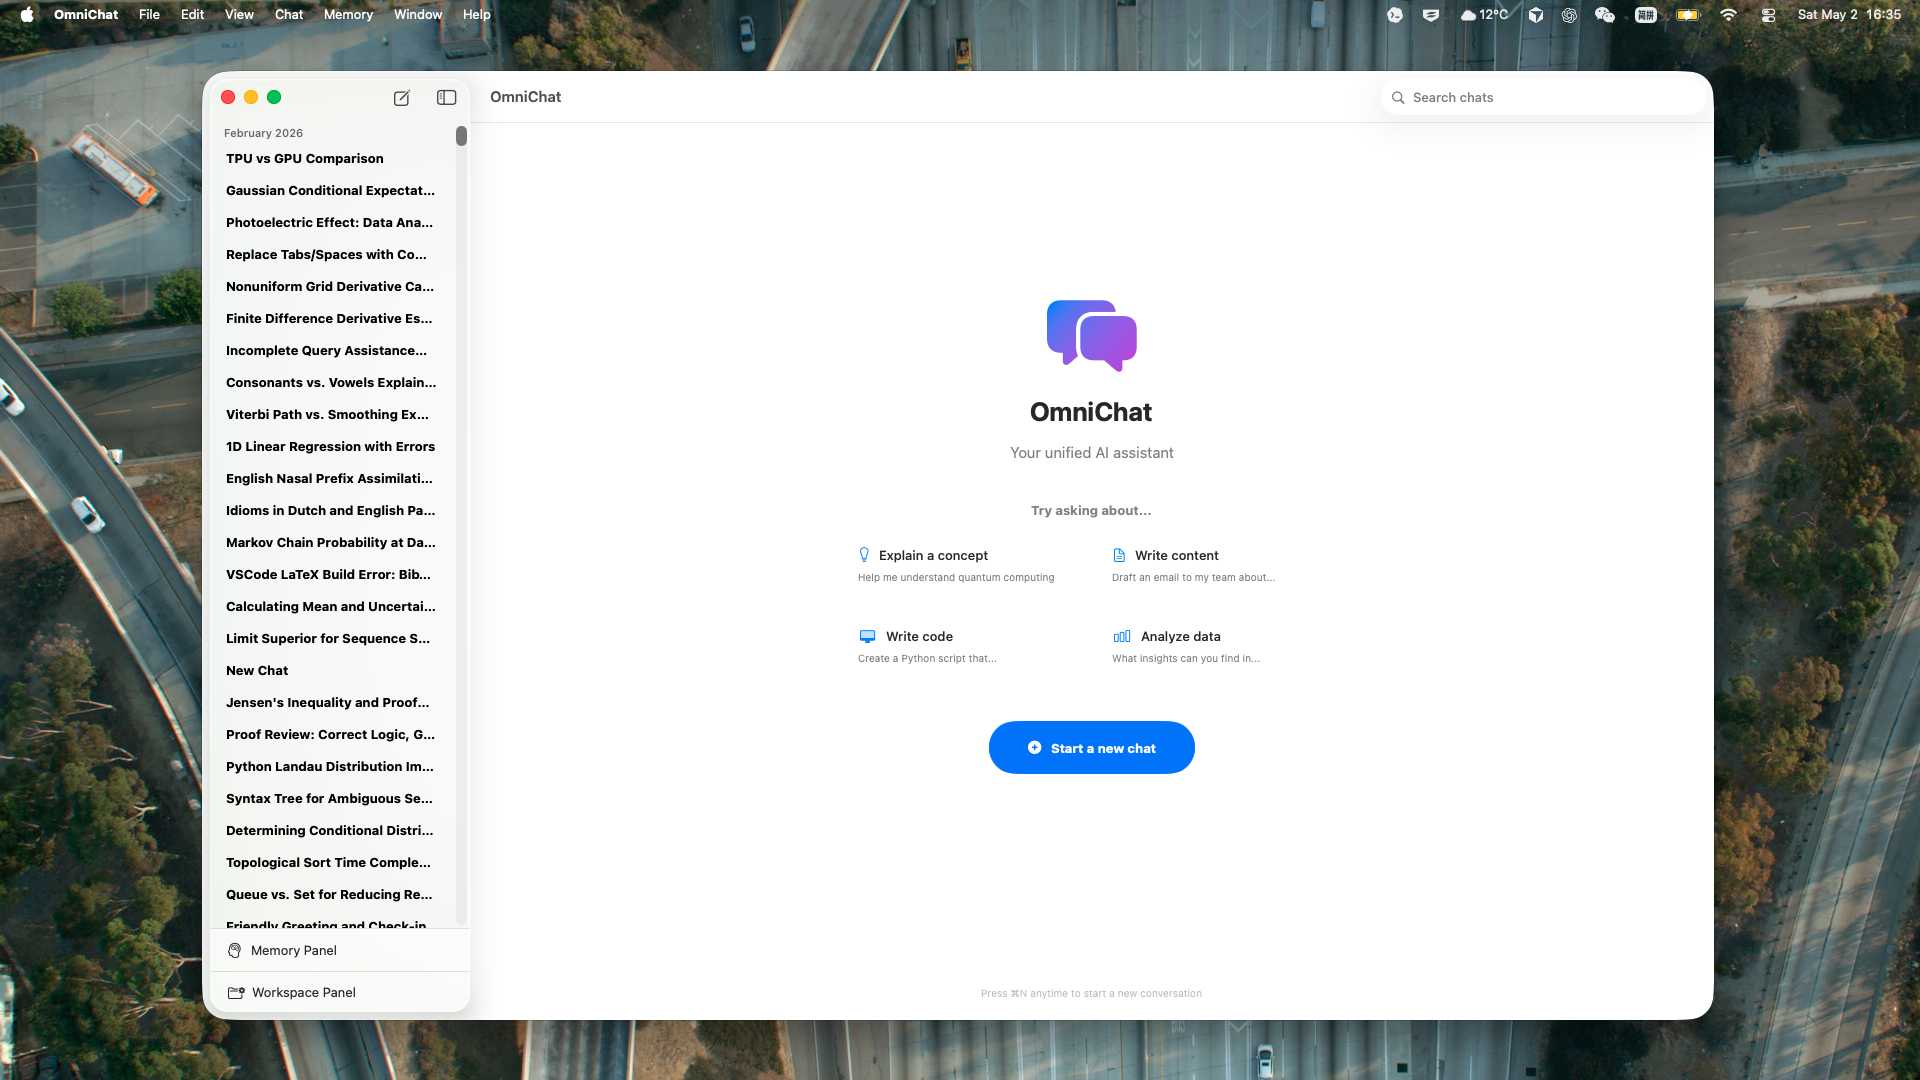
Task: Open the Incomplete Query Assistance... chat
Action: (x=334, y=351)
